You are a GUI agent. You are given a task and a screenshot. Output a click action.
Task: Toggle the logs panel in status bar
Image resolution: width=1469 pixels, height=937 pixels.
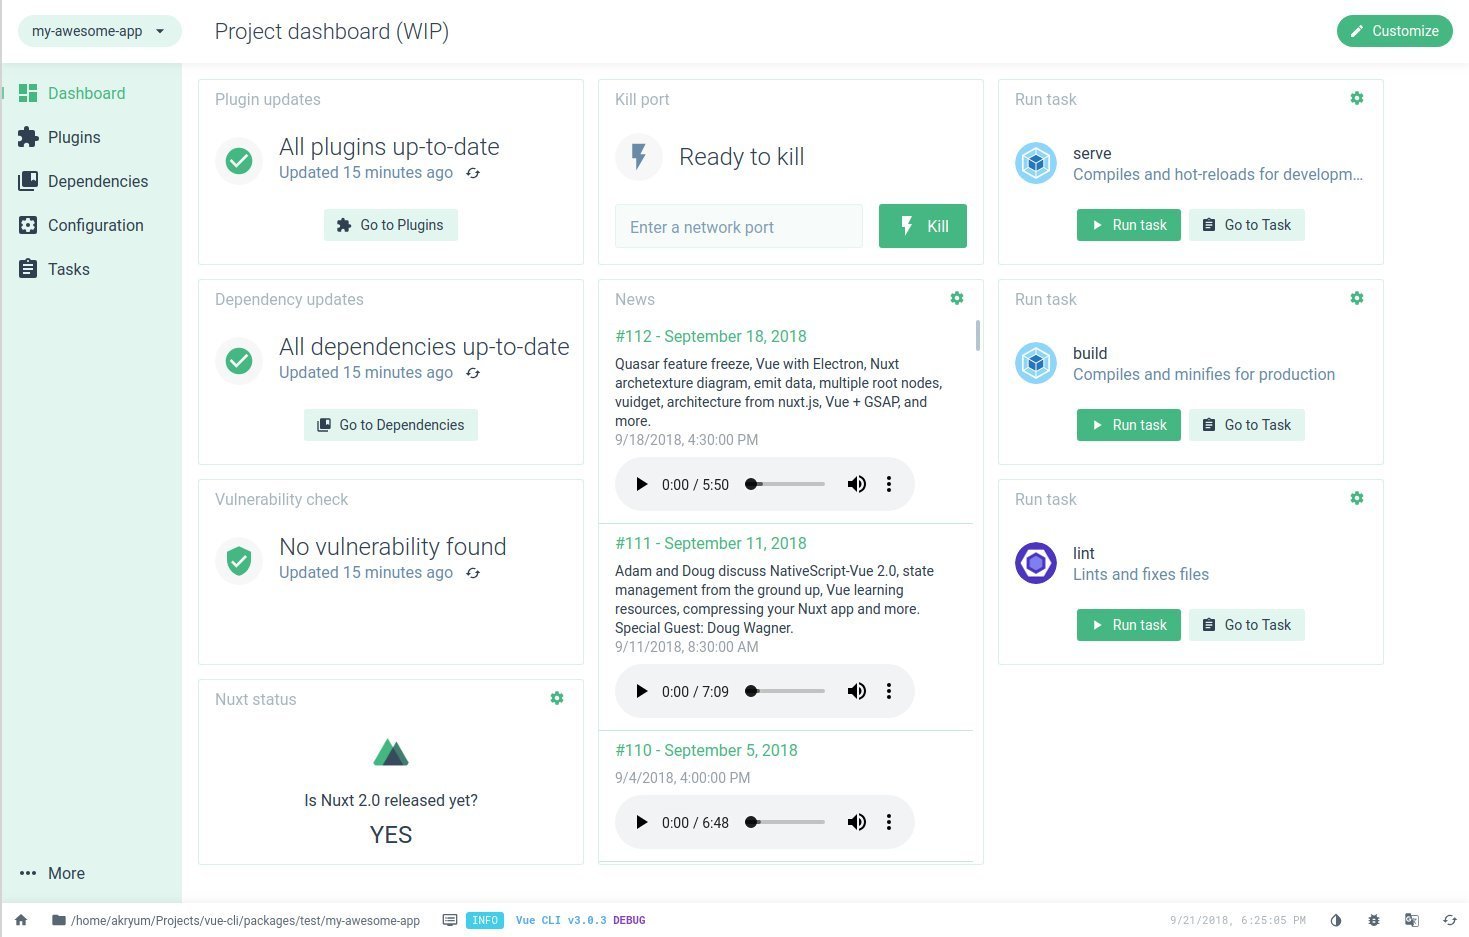click(x=450, y=920)
